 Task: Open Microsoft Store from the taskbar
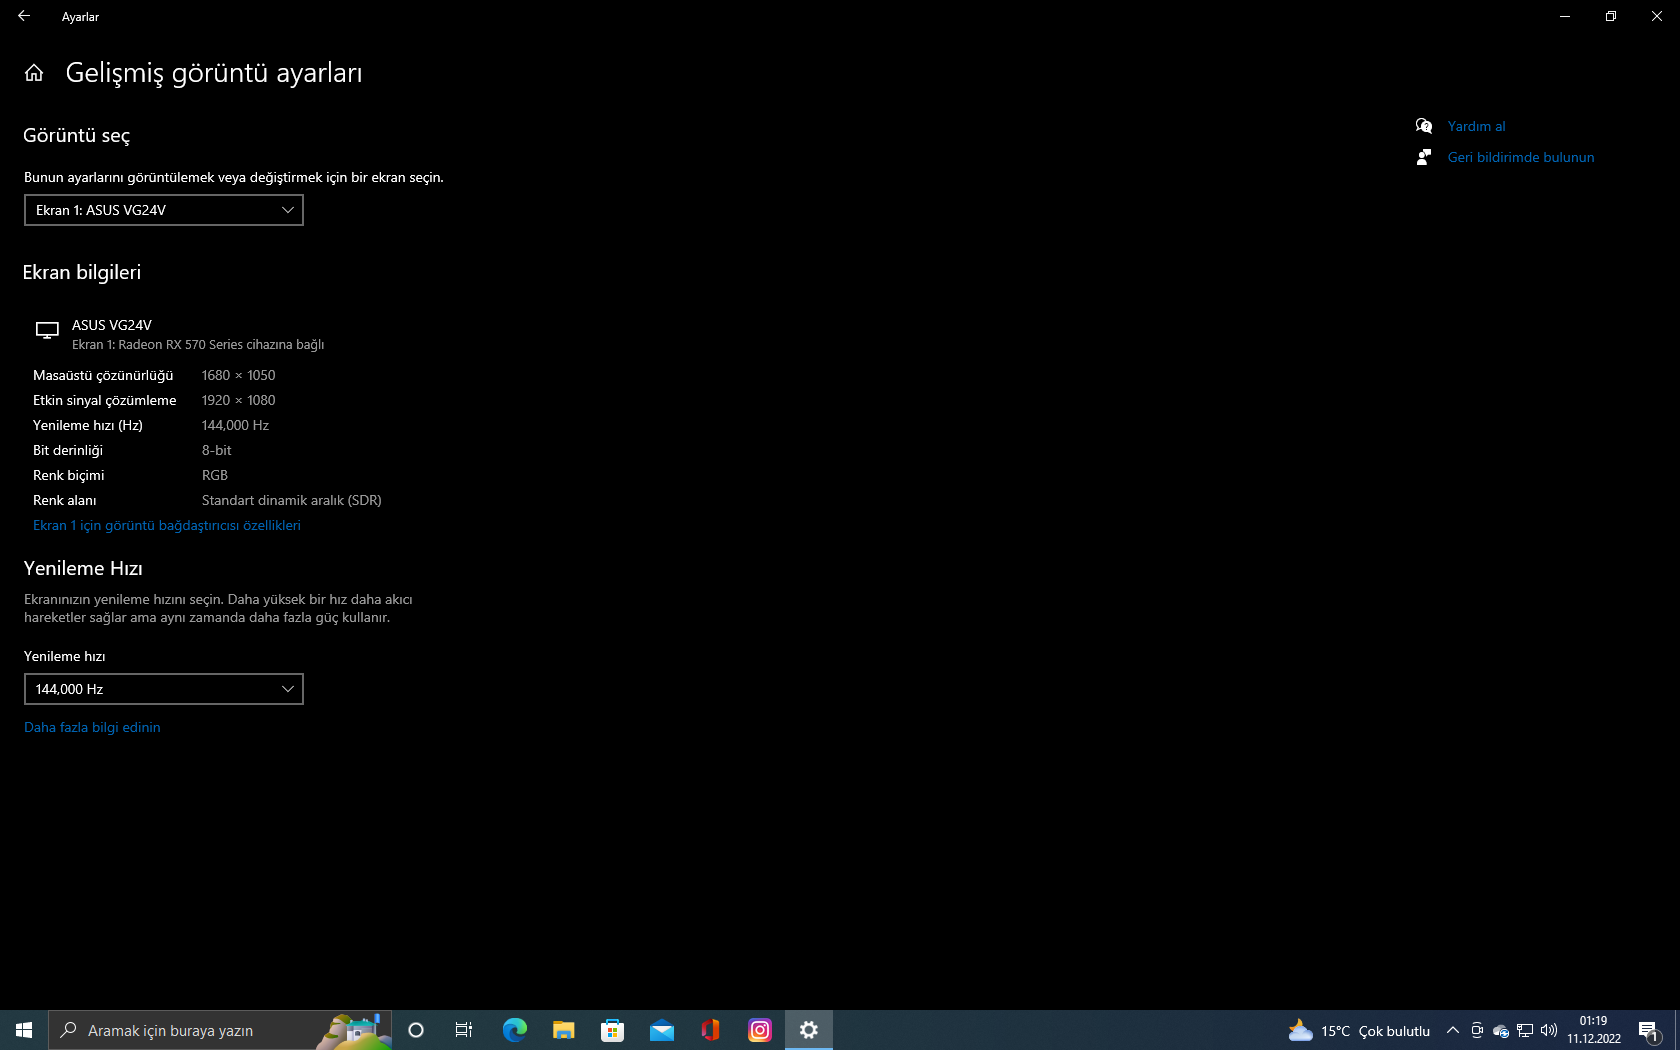612,1030
